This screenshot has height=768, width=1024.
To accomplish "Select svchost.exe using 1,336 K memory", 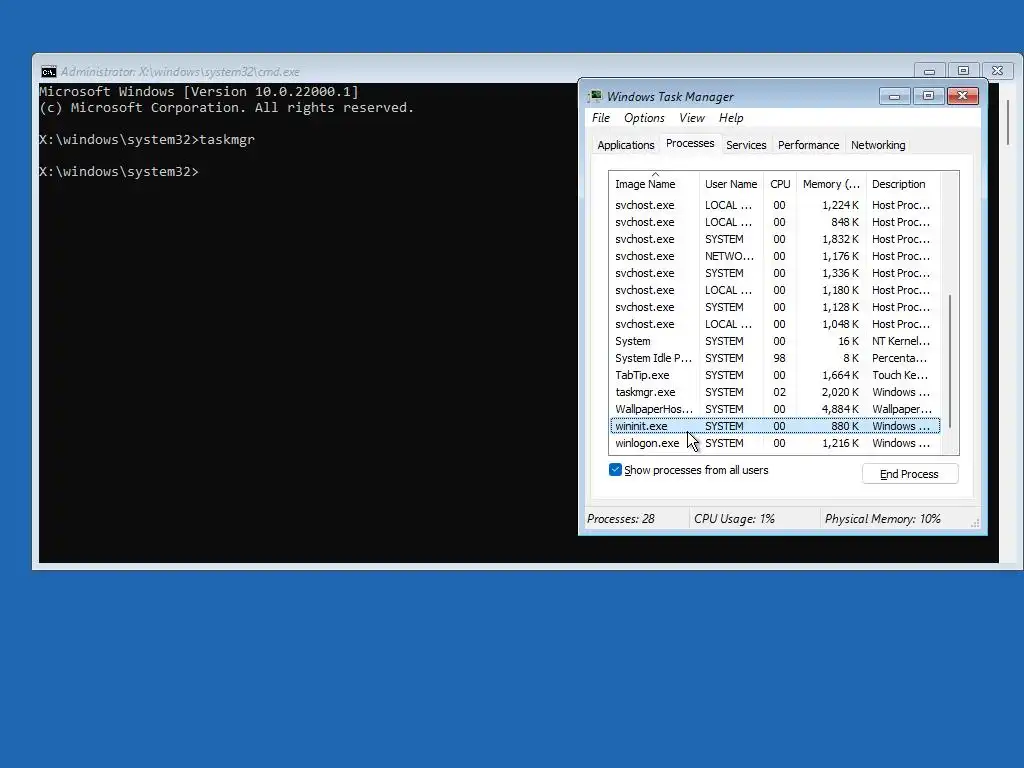I will pos(775,273).
